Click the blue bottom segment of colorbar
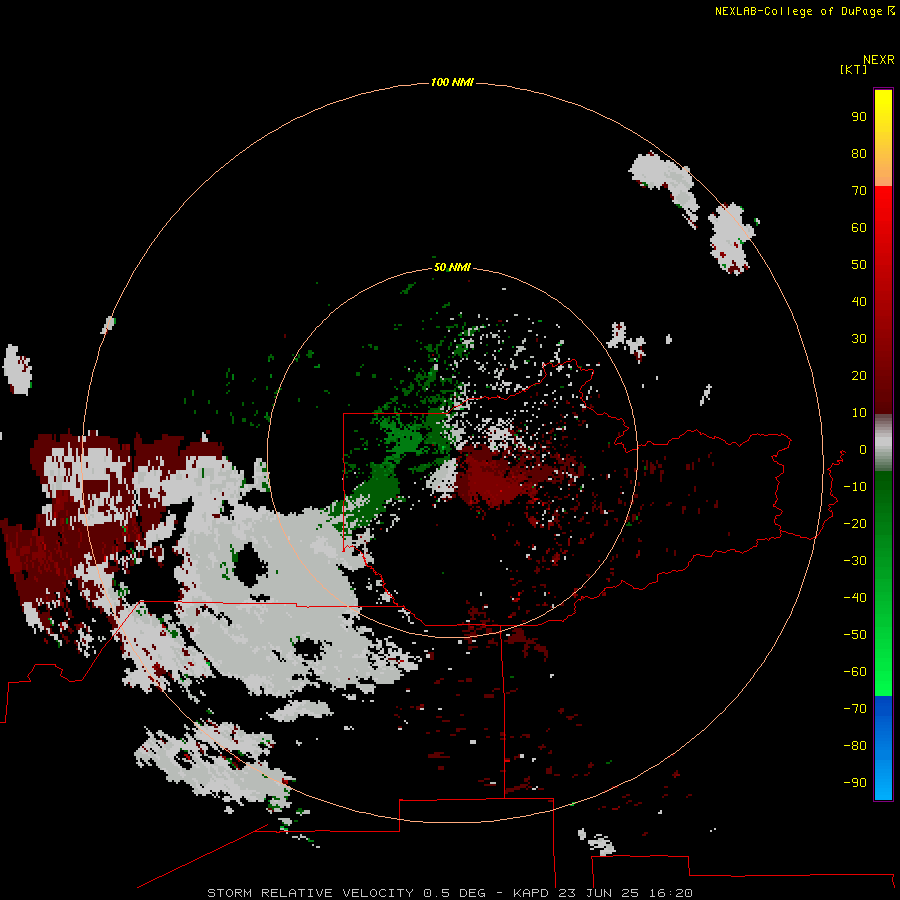The width and height of the screenshot is (900, 900). [x=883, y=748]
